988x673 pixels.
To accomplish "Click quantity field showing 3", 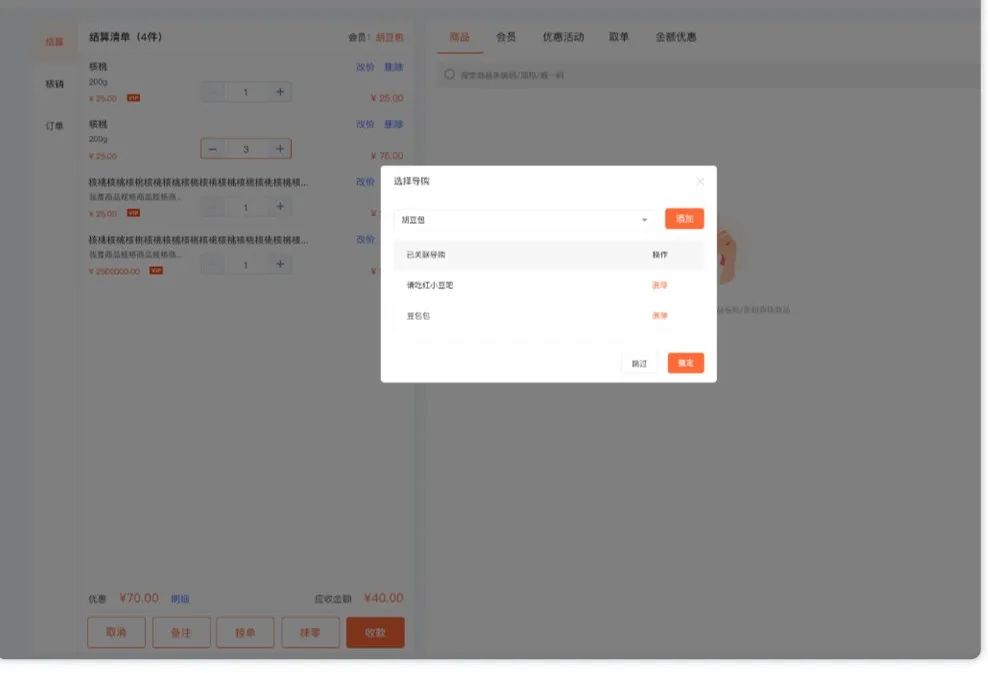I will pyautogui.click(x=246, y=149).
